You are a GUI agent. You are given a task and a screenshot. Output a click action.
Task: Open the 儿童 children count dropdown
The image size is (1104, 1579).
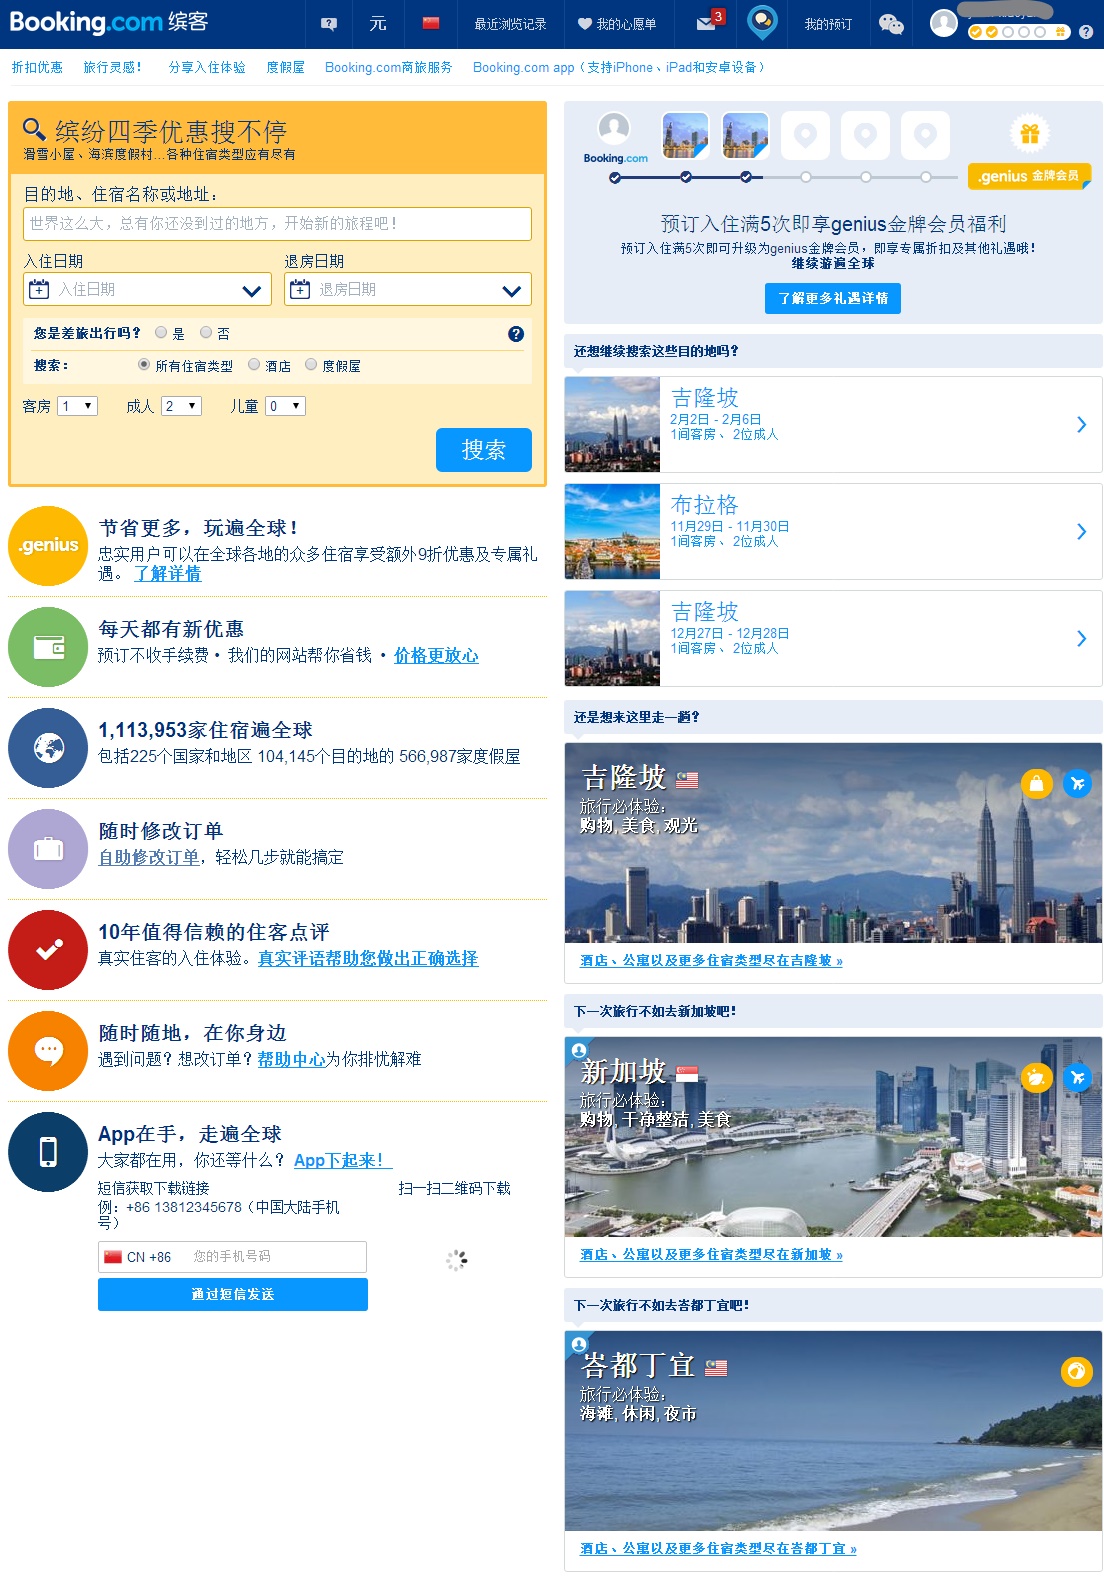[x=285, y=406]
